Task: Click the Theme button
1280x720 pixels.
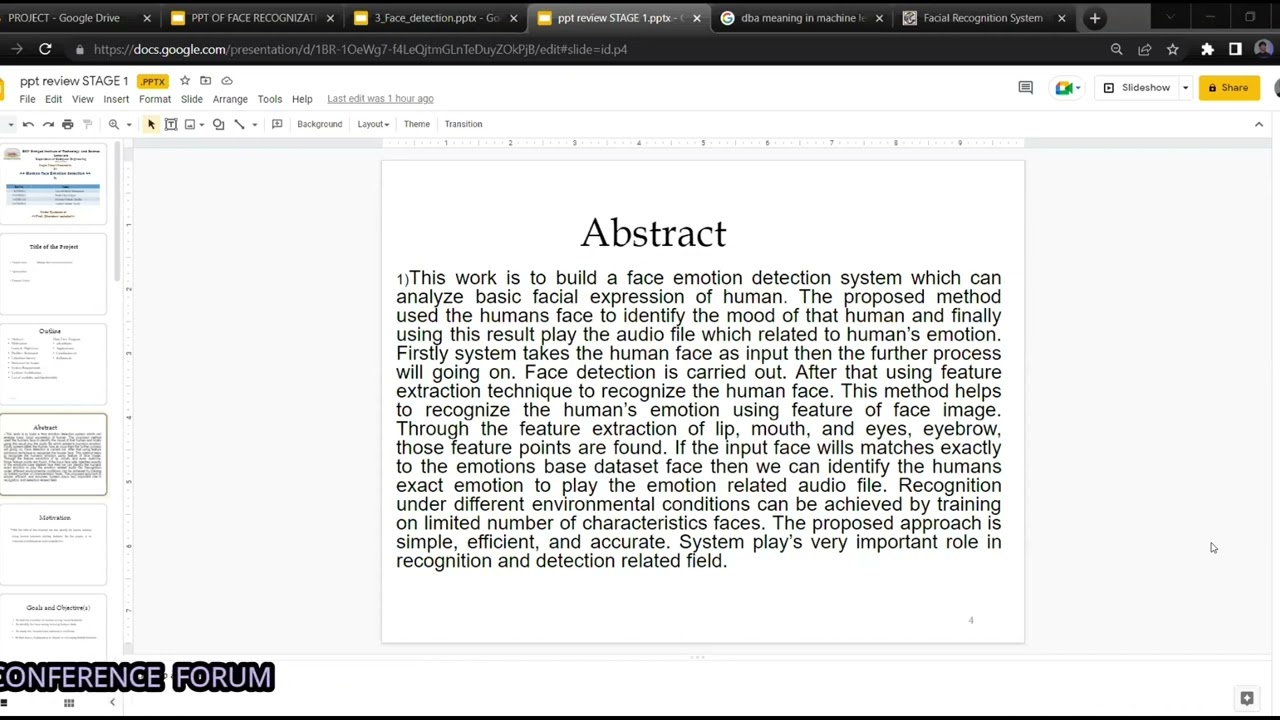Action: [x=417, y=124]
